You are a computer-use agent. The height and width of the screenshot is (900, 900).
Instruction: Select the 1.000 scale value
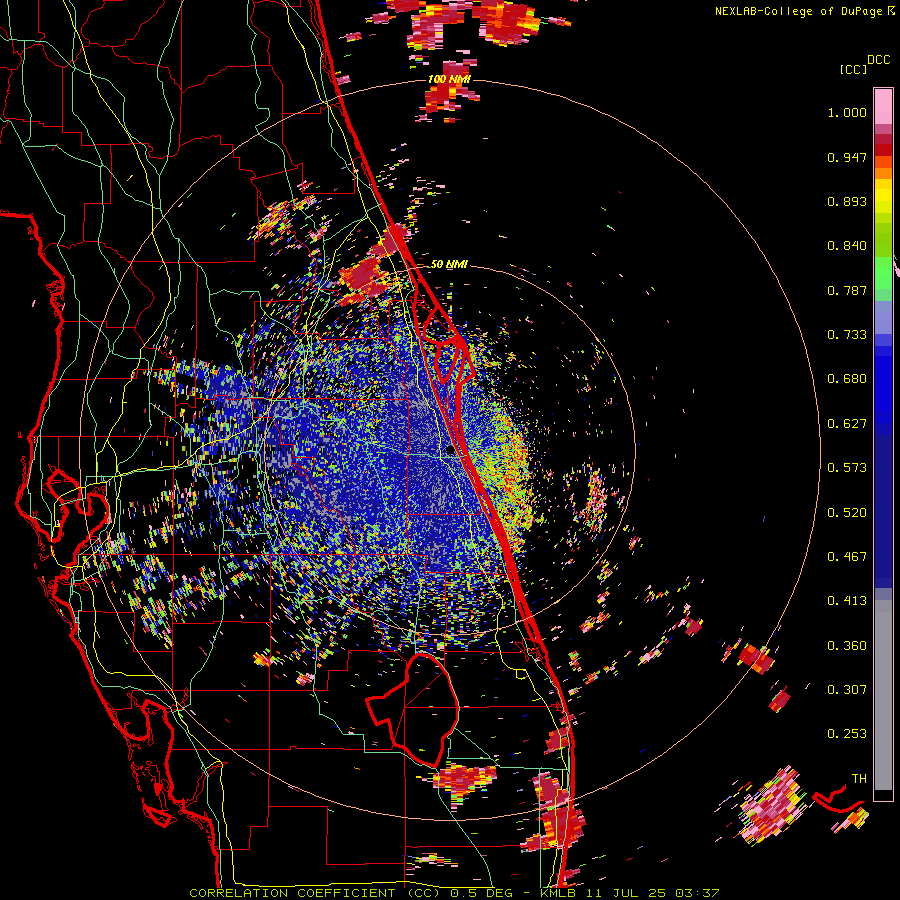847,112
